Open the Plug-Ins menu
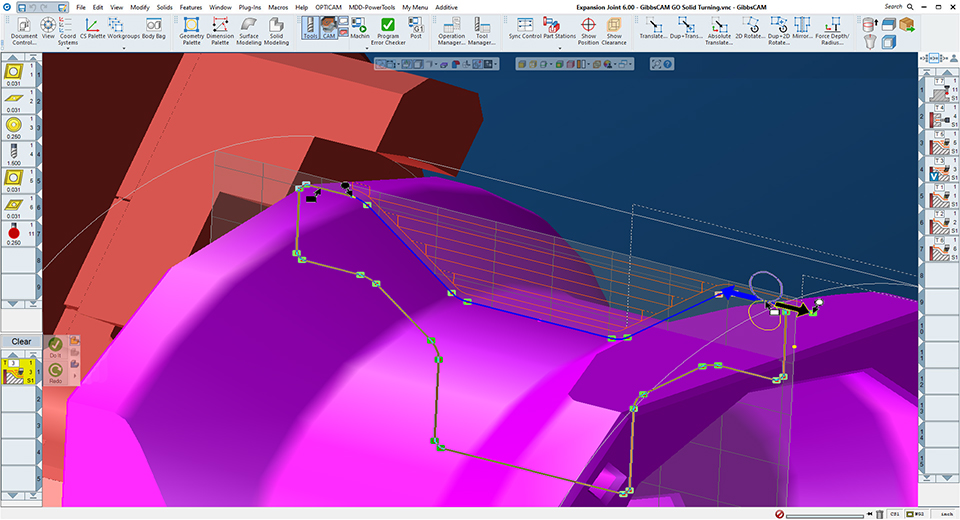Image resolution: width=960 pixels, height=520 pixels. [x=250, y=7]
